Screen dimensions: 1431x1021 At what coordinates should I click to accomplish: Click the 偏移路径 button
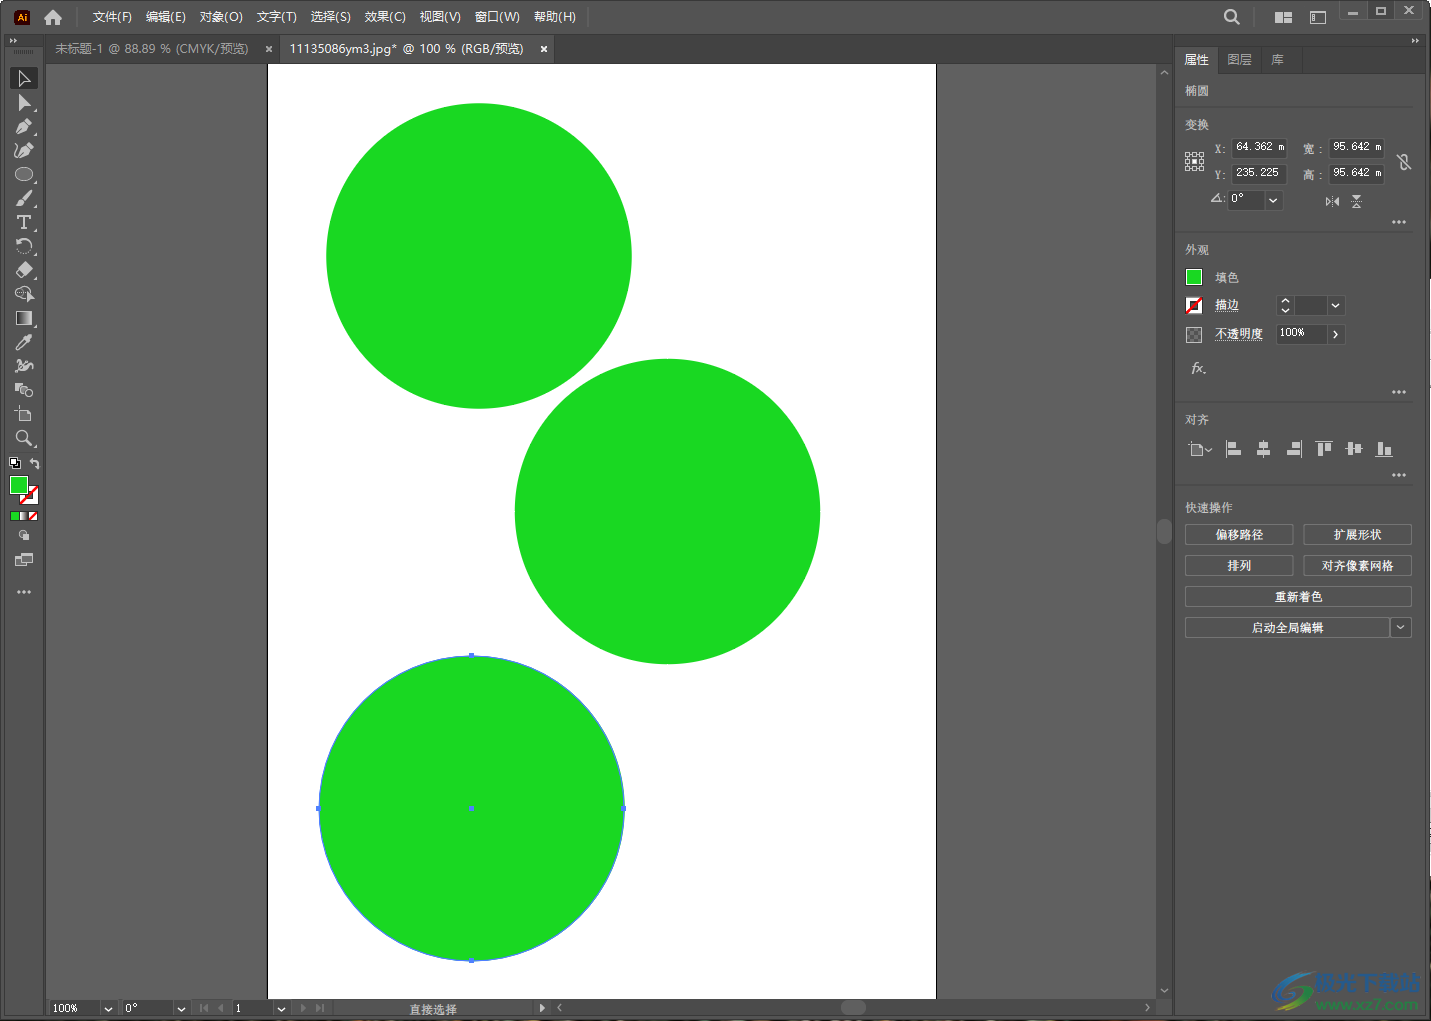pos(1239,535)
